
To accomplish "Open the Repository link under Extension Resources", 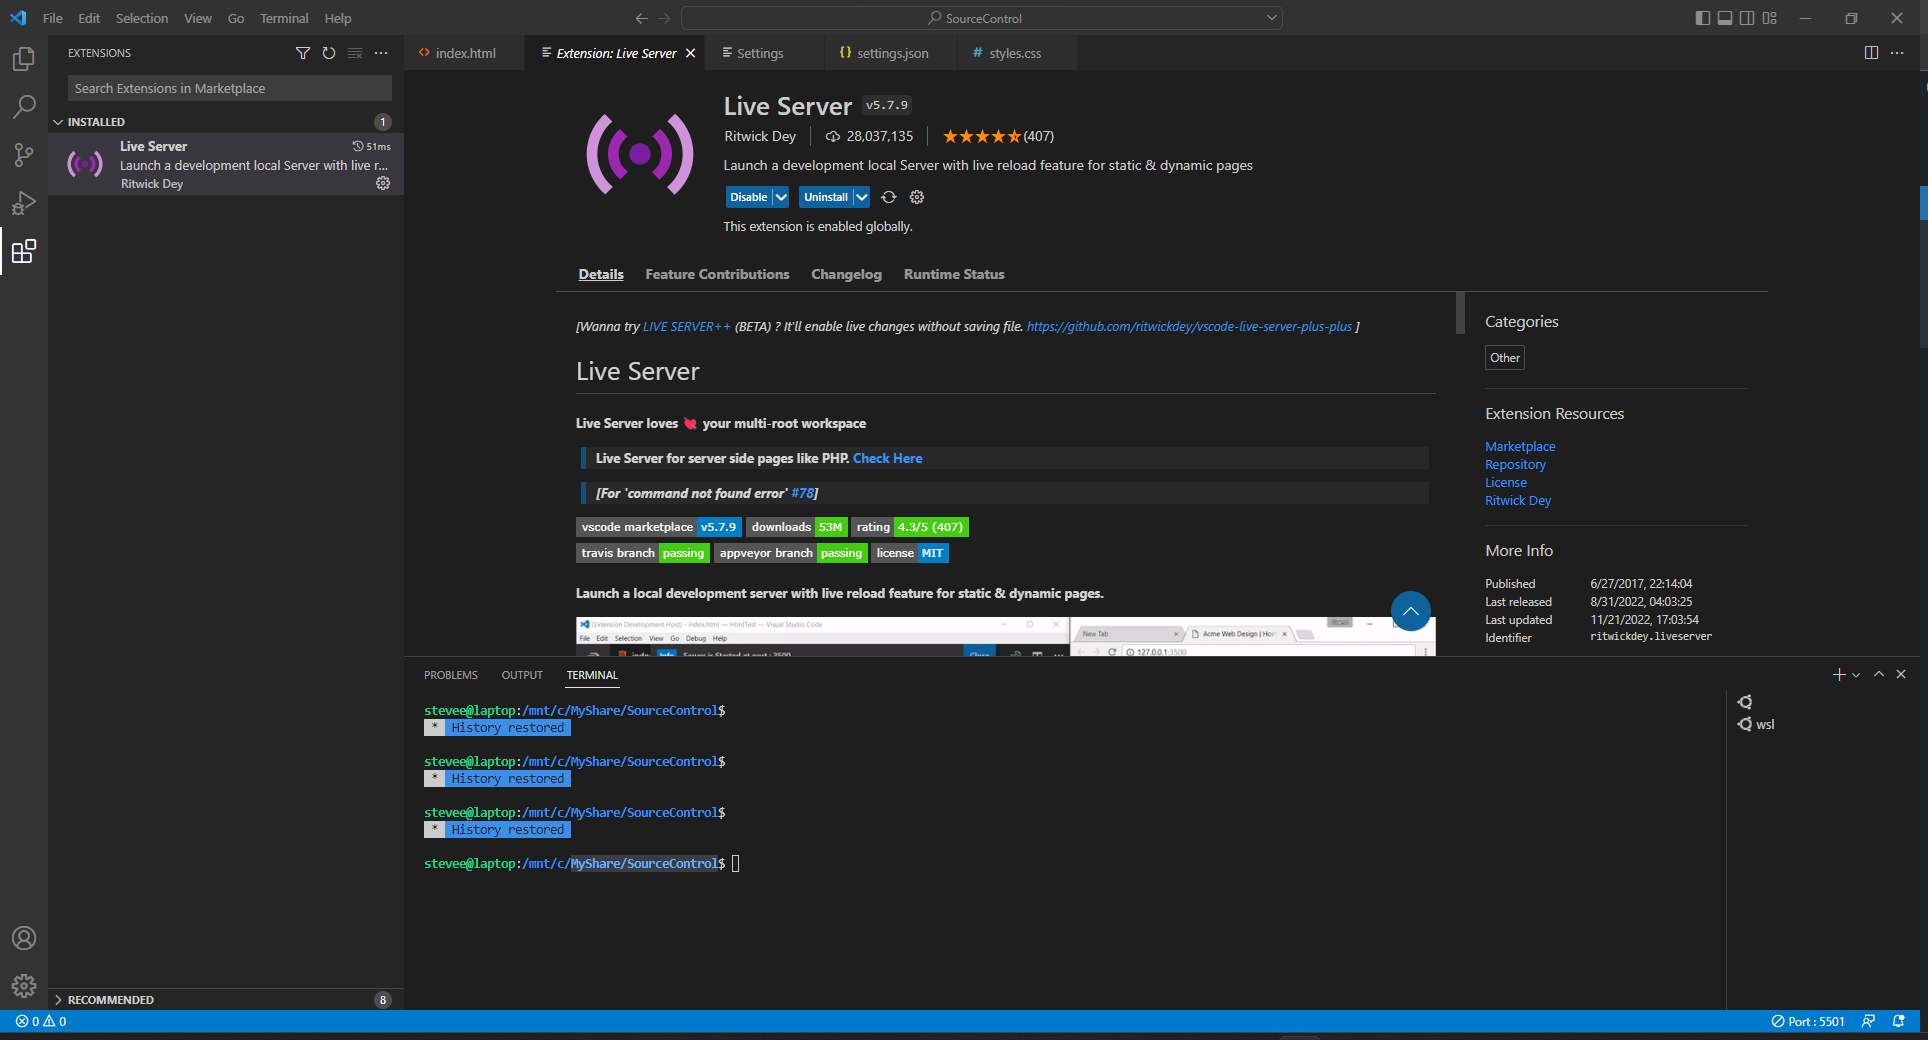I will click(x=1515, y=465).
